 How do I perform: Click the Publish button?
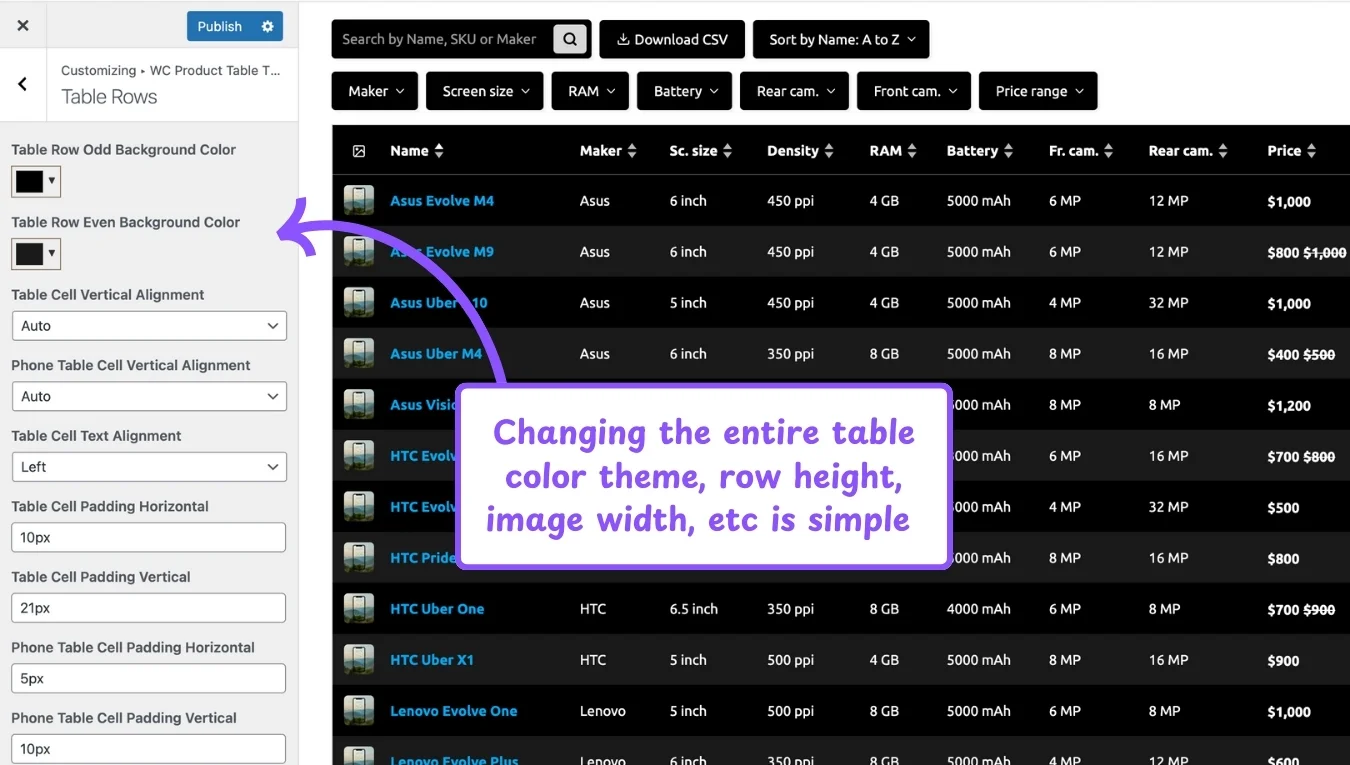(x=220, y=27)
